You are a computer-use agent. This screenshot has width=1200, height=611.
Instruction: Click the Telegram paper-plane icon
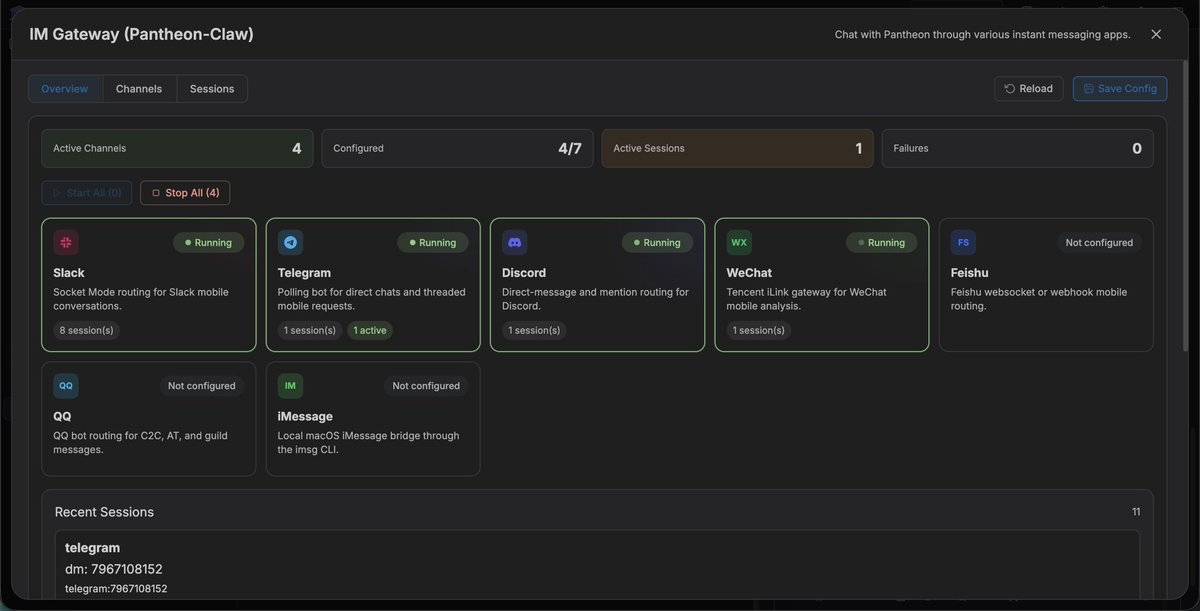pyautogui.click(x=290, y=242)
